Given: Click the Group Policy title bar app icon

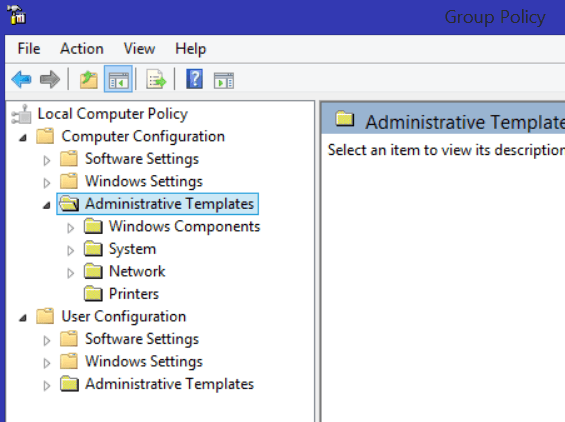Looking at the screenshot, I should 16,15.
